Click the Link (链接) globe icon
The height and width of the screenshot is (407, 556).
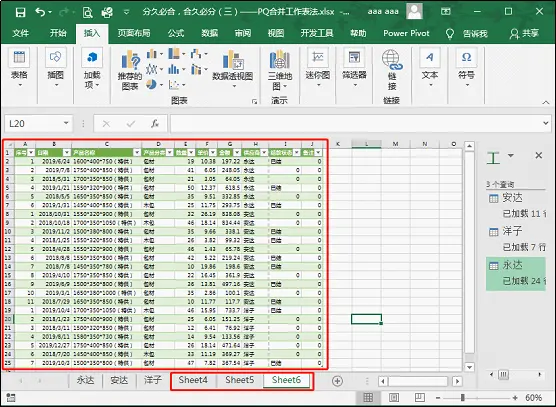(392, 59)
